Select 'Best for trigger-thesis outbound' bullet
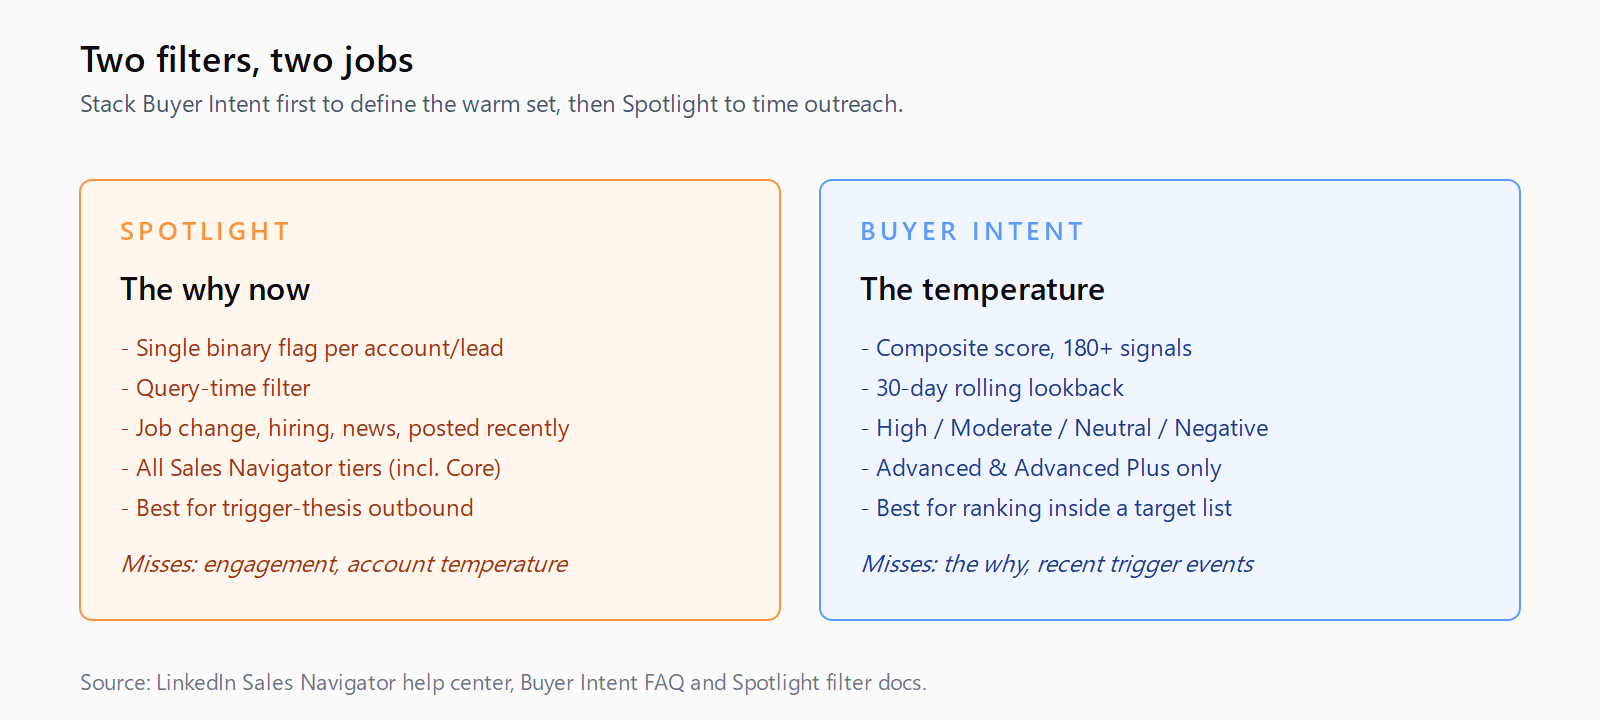The height and width of the screenshot is (720, 1600). click(297, 508)
